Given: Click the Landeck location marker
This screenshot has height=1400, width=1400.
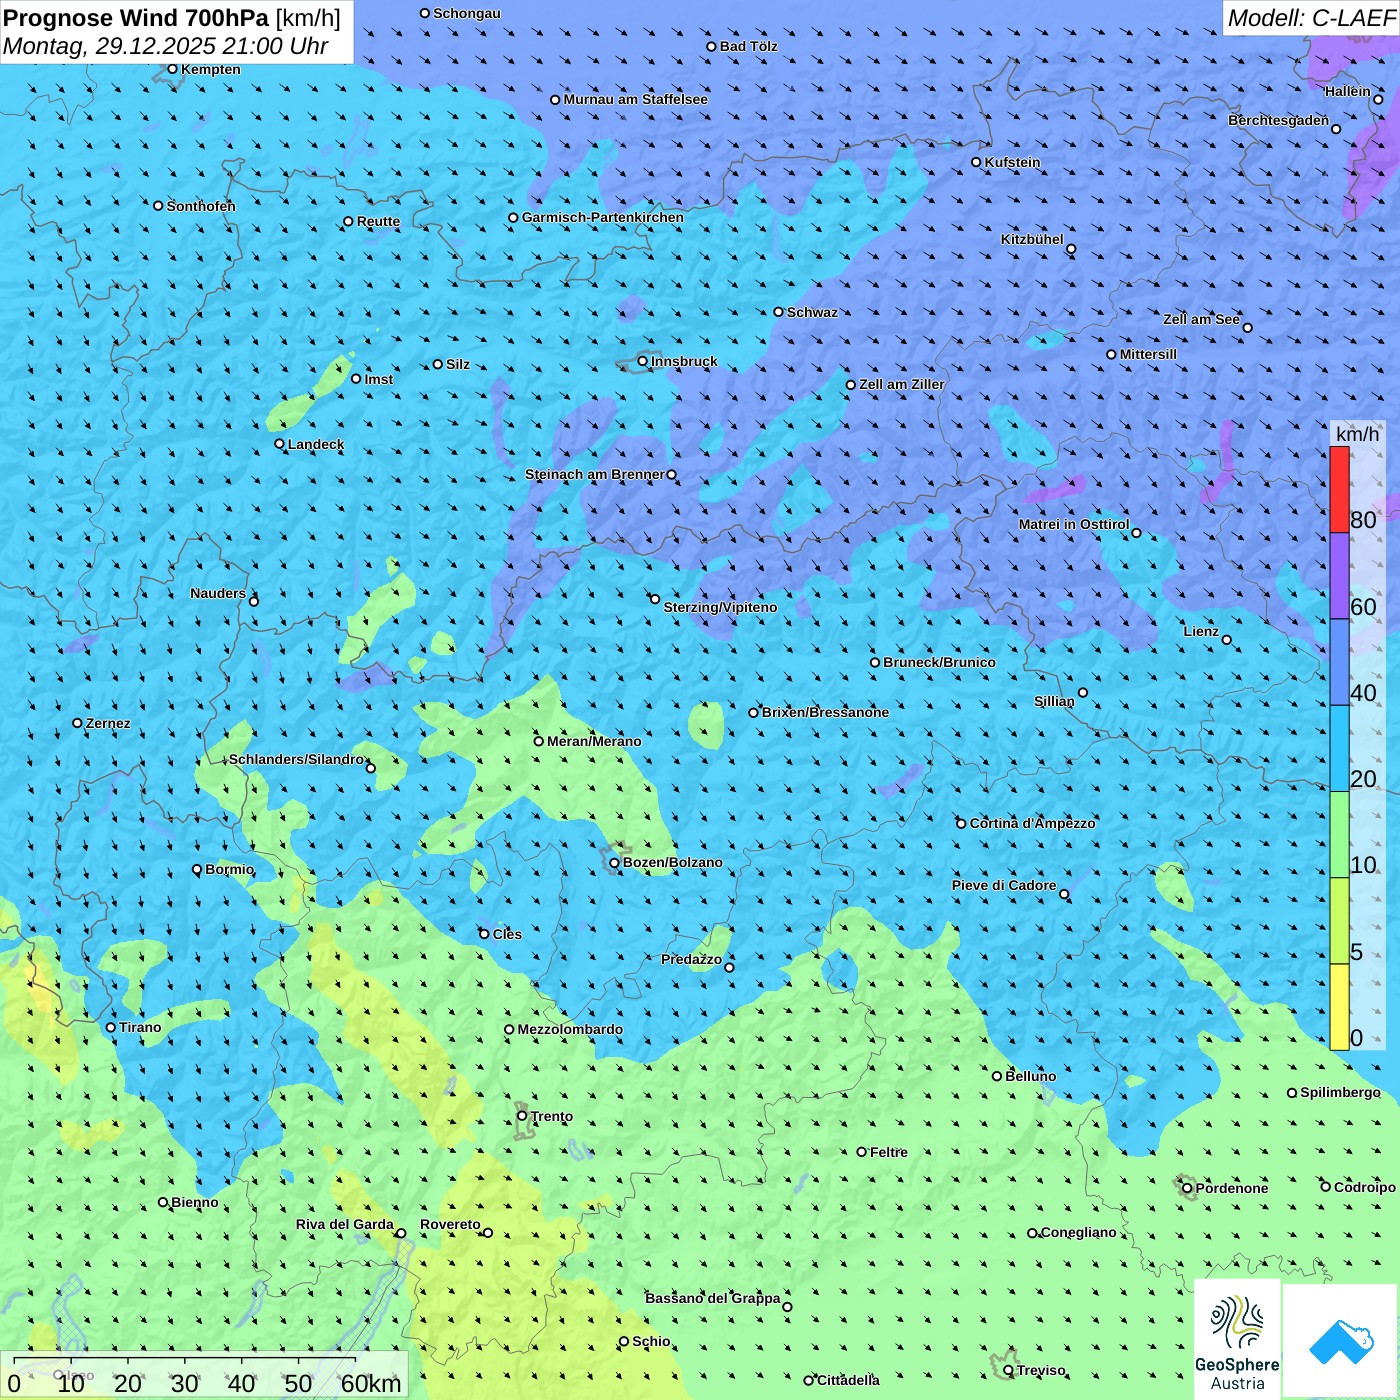Looking at the screenshot, I should 280,444.
